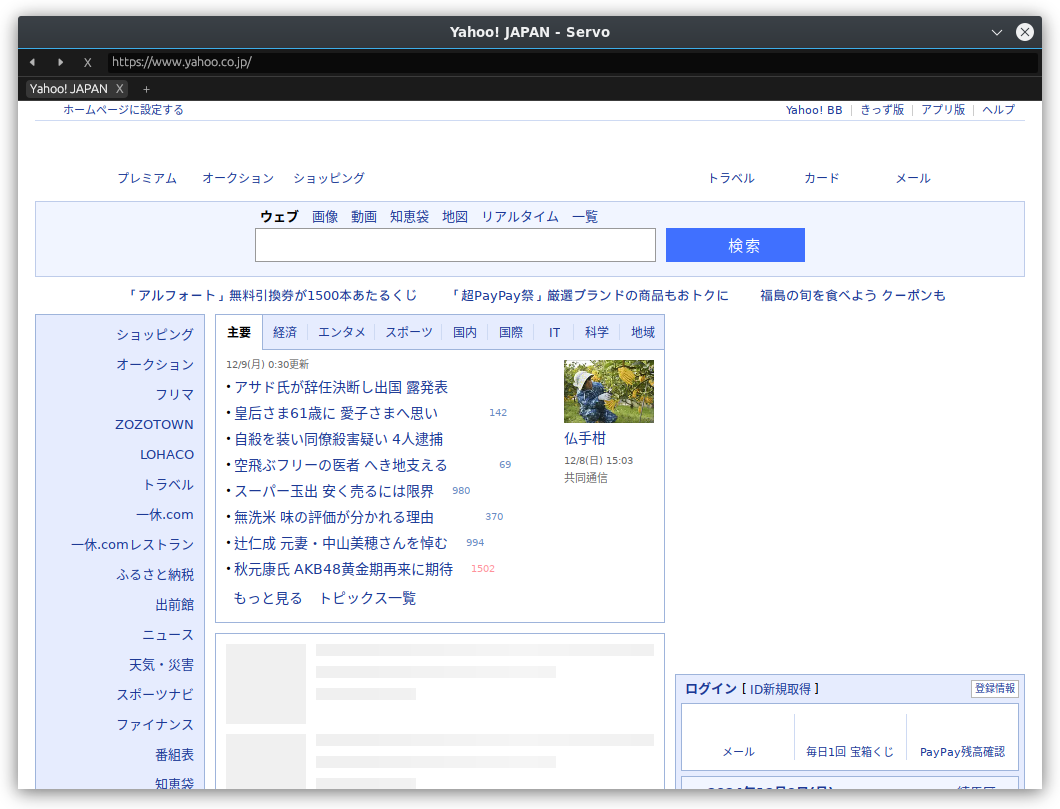Open ファイナンス in left sidebar

(x=155, y=725)
